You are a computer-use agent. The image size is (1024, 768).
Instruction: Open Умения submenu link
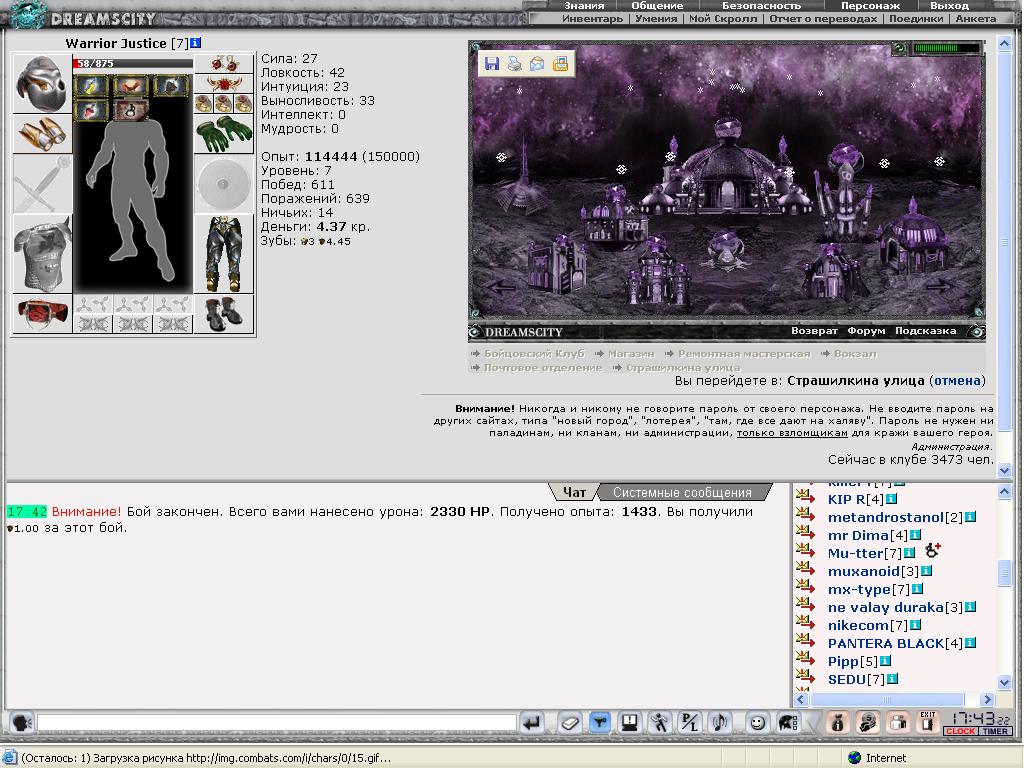[656, 18]
